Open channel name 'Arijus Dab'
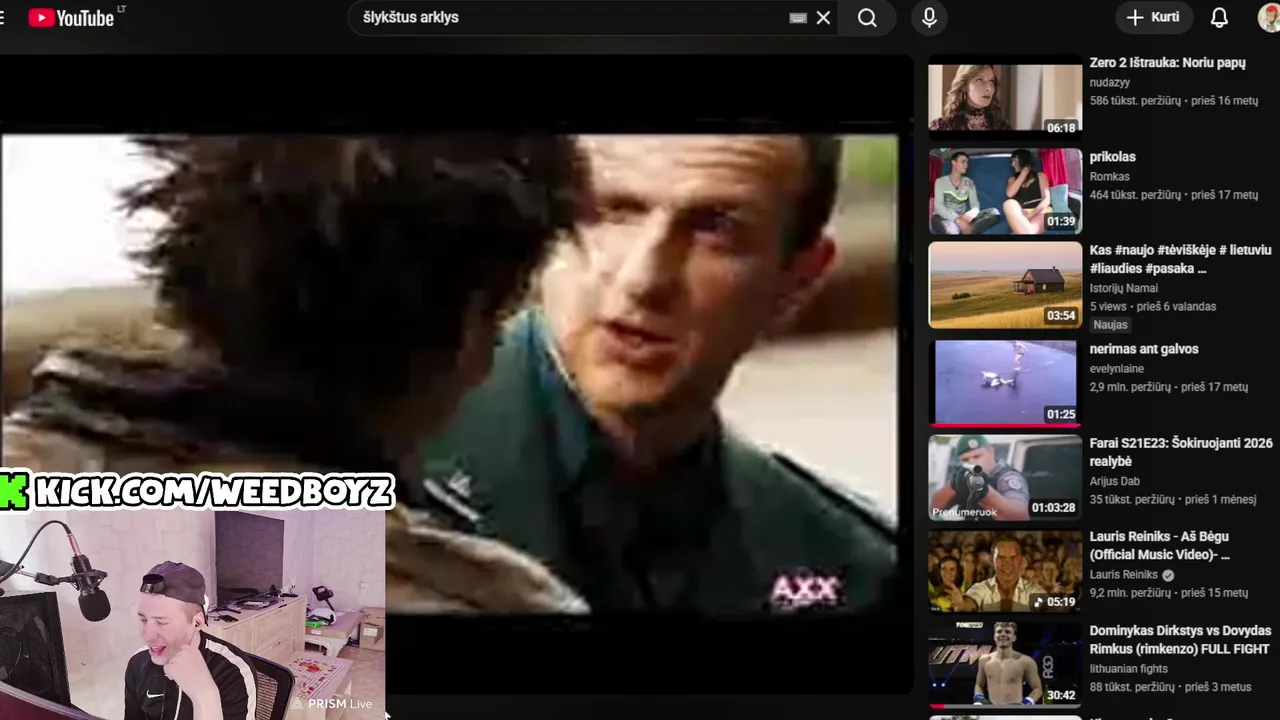Screen dimensions: 1280x720 (x=1114, y=481)
